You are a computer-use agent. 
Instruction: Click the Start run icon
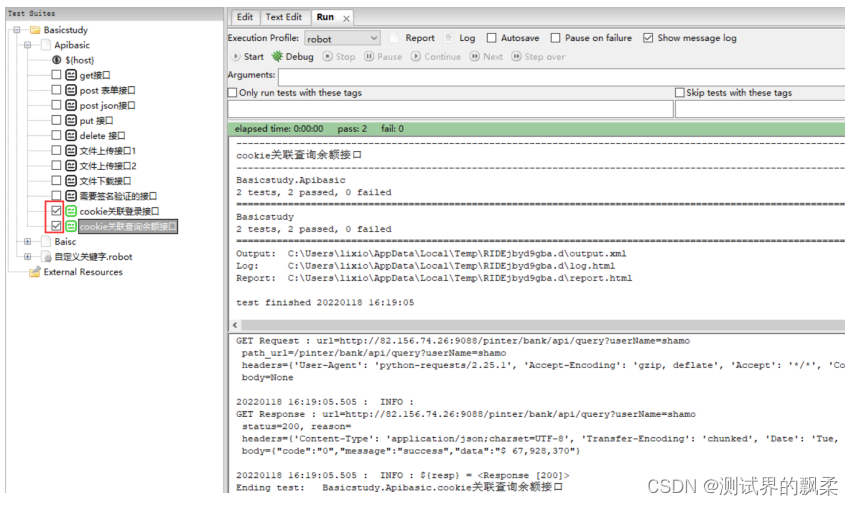pyautogui.click(x=236, y=56)
